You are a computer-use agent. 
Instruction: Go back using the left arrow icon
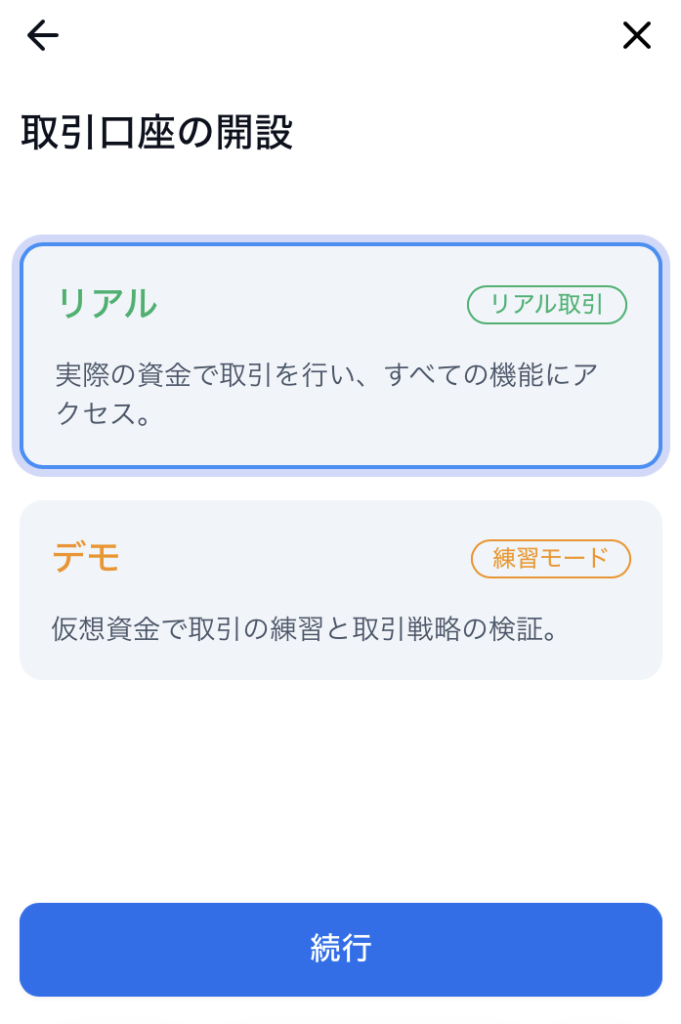[x=42, y=35]
